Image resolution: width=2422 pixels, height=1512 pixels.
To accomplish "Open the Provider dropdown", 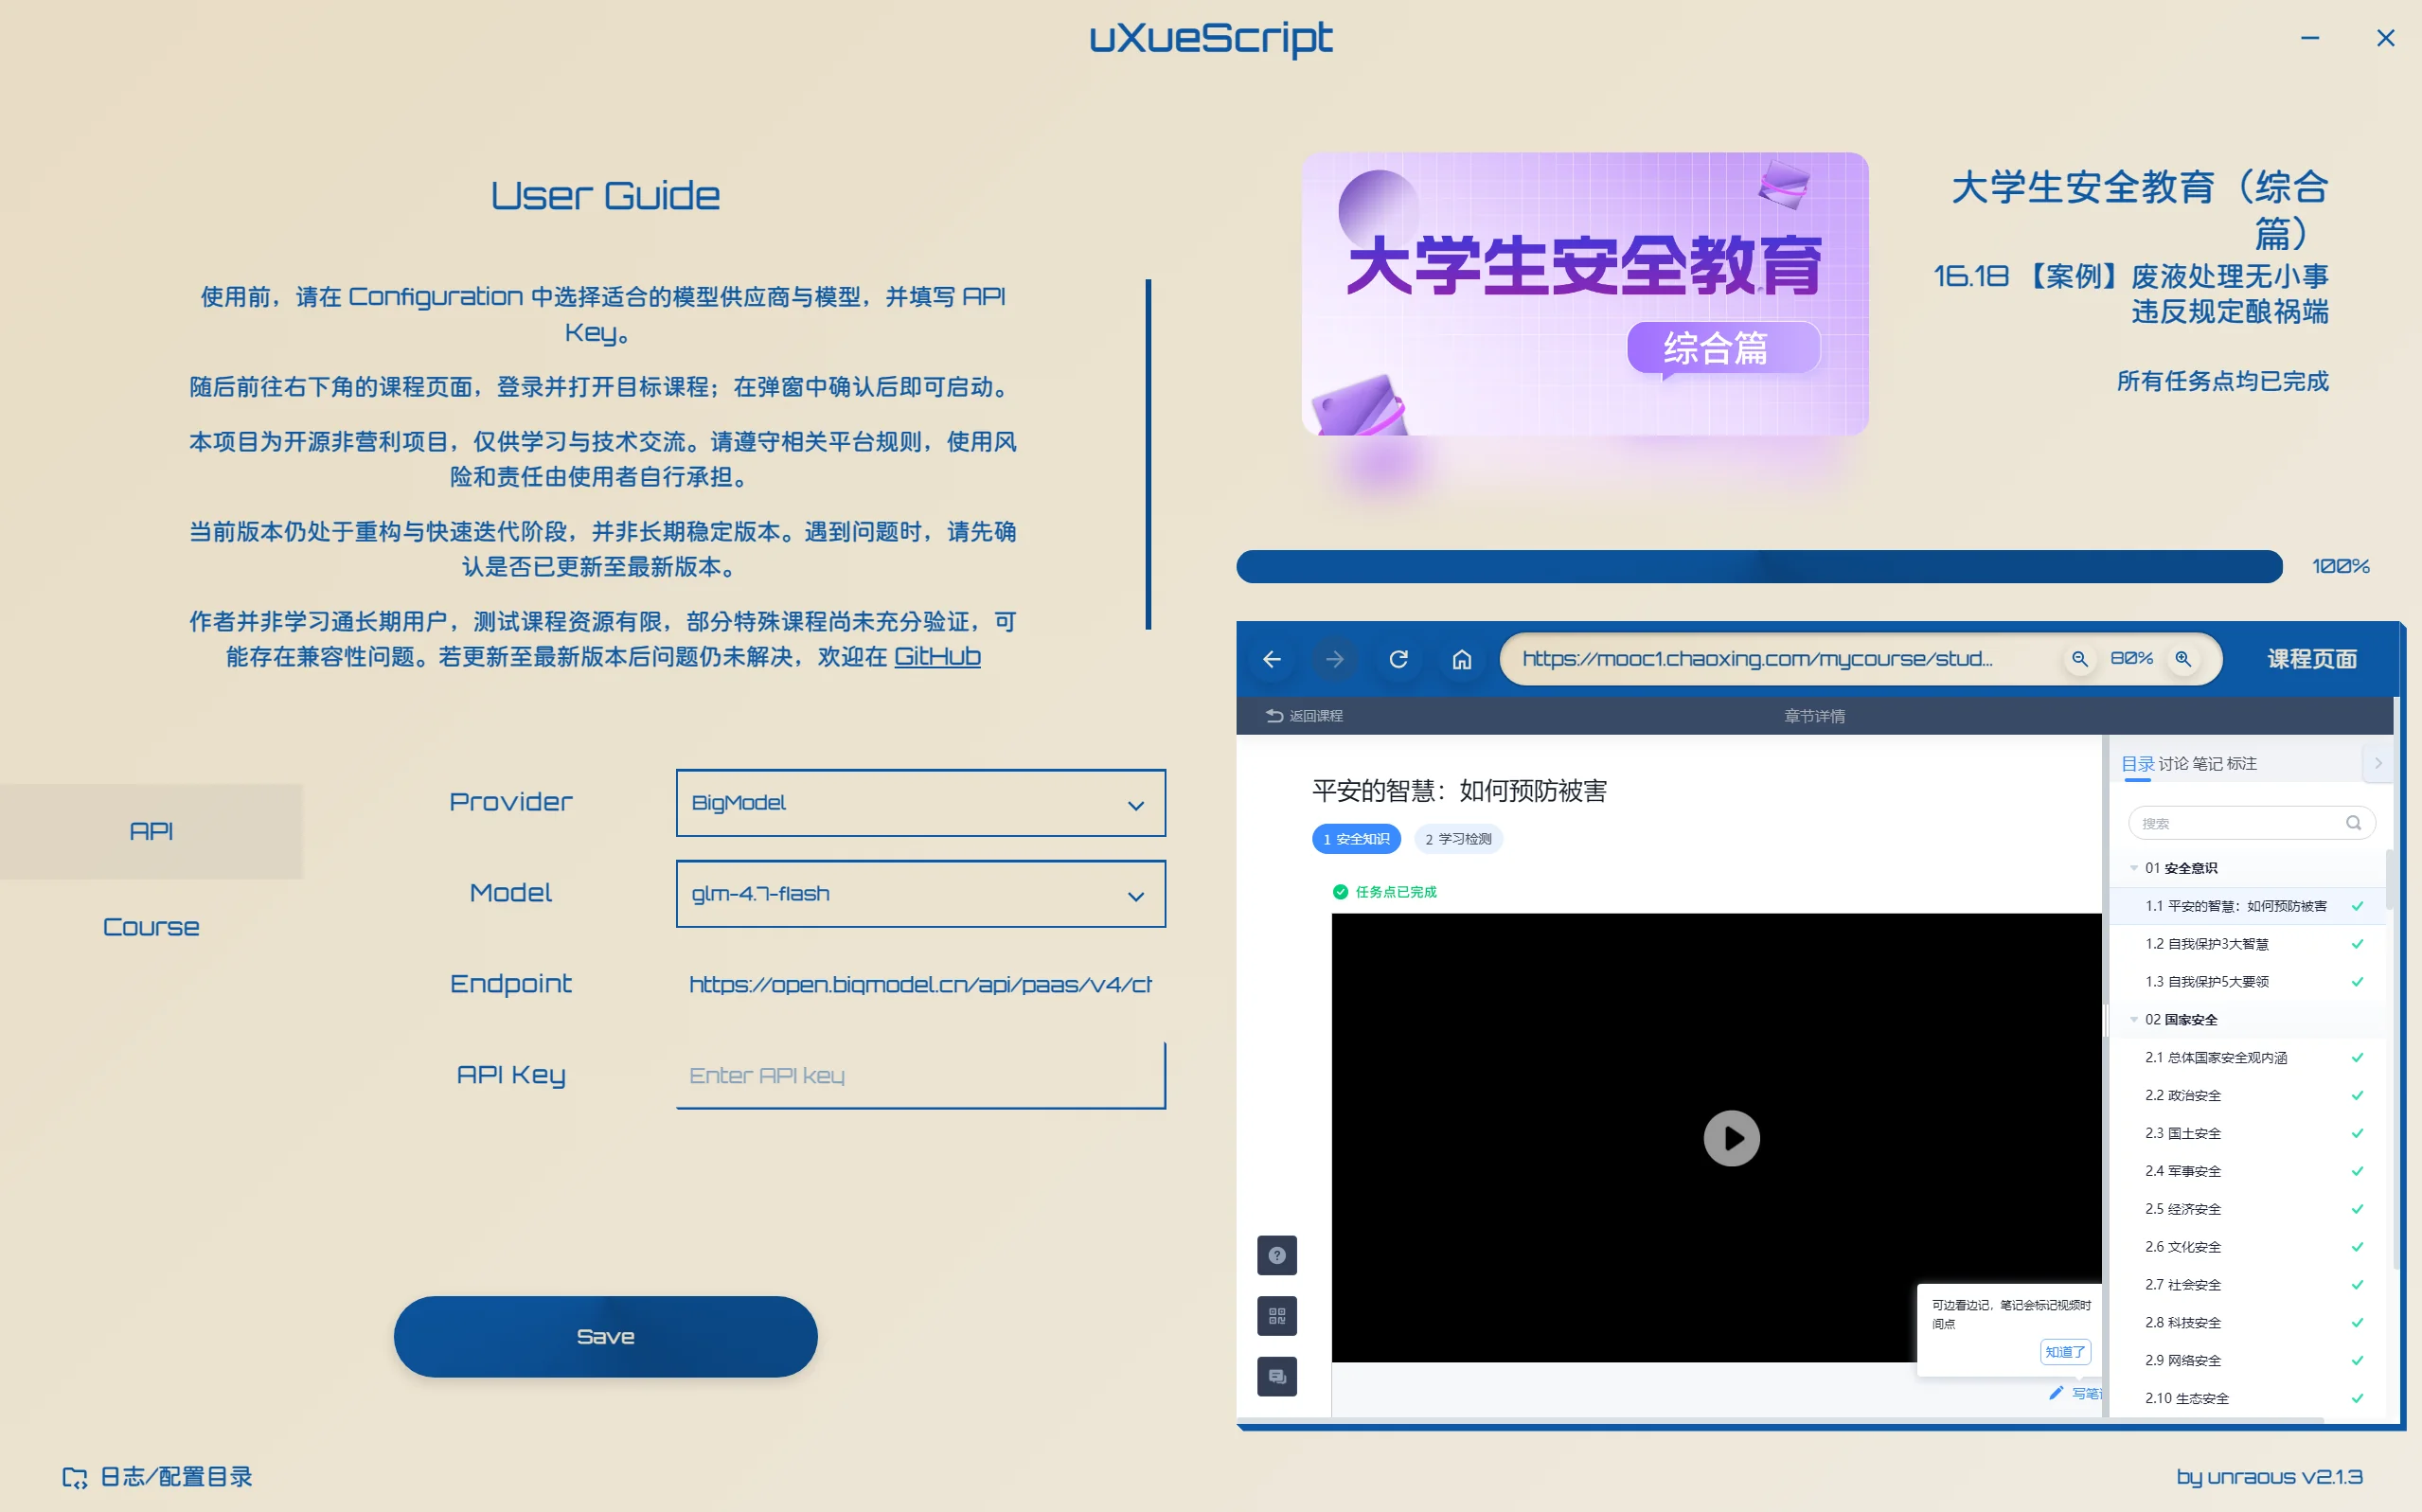I will (x=920, y=803).
